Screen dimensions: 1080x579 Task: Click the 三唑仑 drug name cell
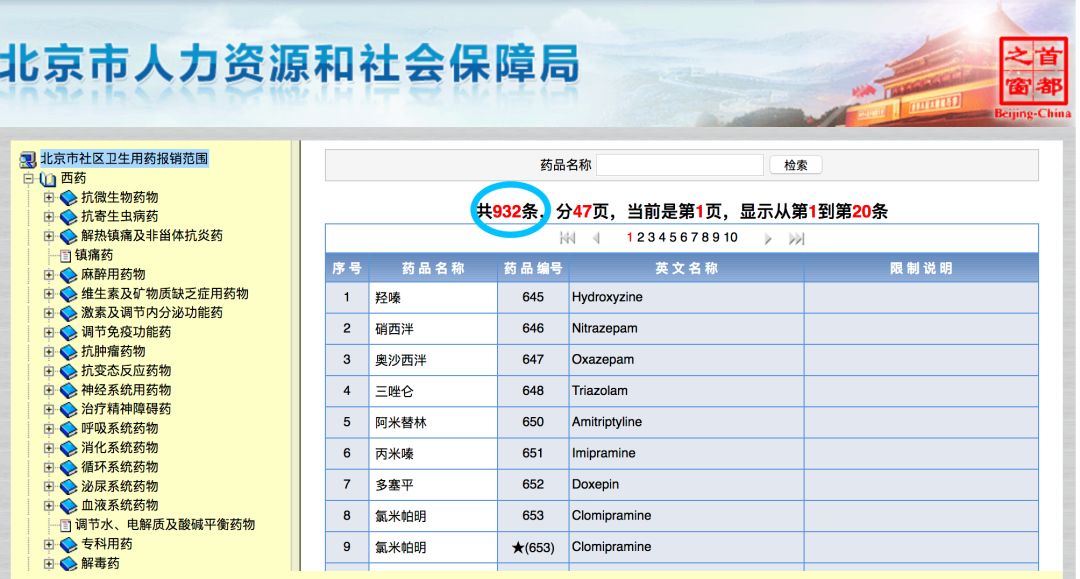(433, 391)
